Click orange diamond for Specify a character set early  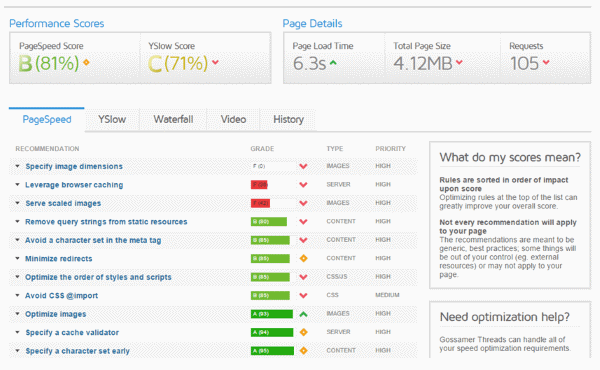tap(303, 350)
